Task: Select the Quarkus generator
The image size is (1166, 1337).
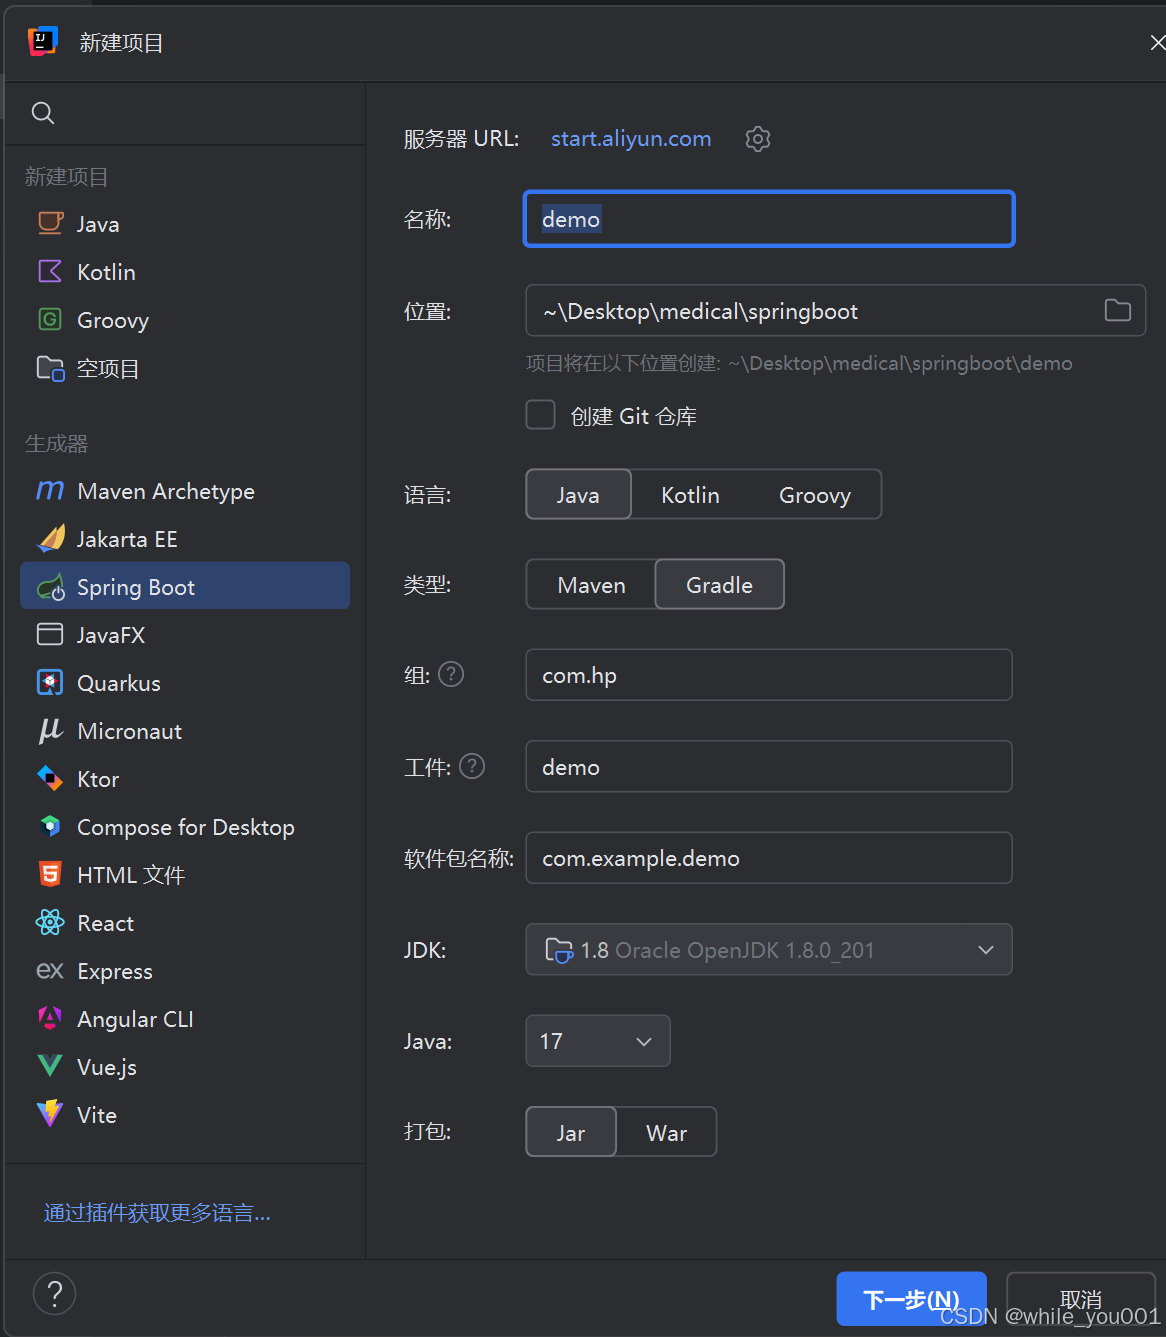Action: (185, 683)
